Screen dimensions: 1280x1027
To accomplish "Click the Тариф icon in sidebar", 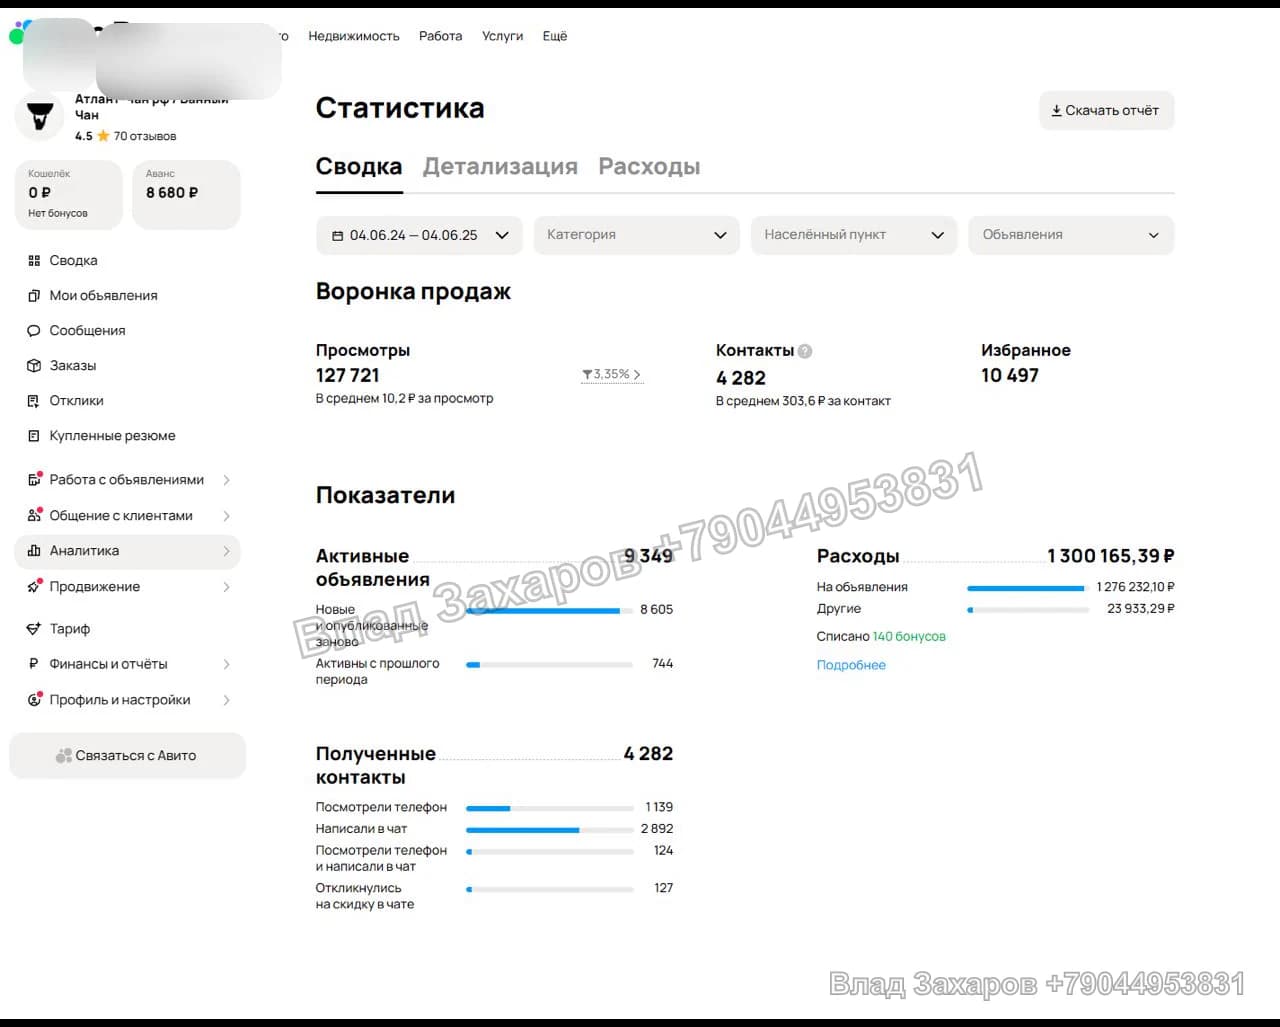I will tap(34, 629).
